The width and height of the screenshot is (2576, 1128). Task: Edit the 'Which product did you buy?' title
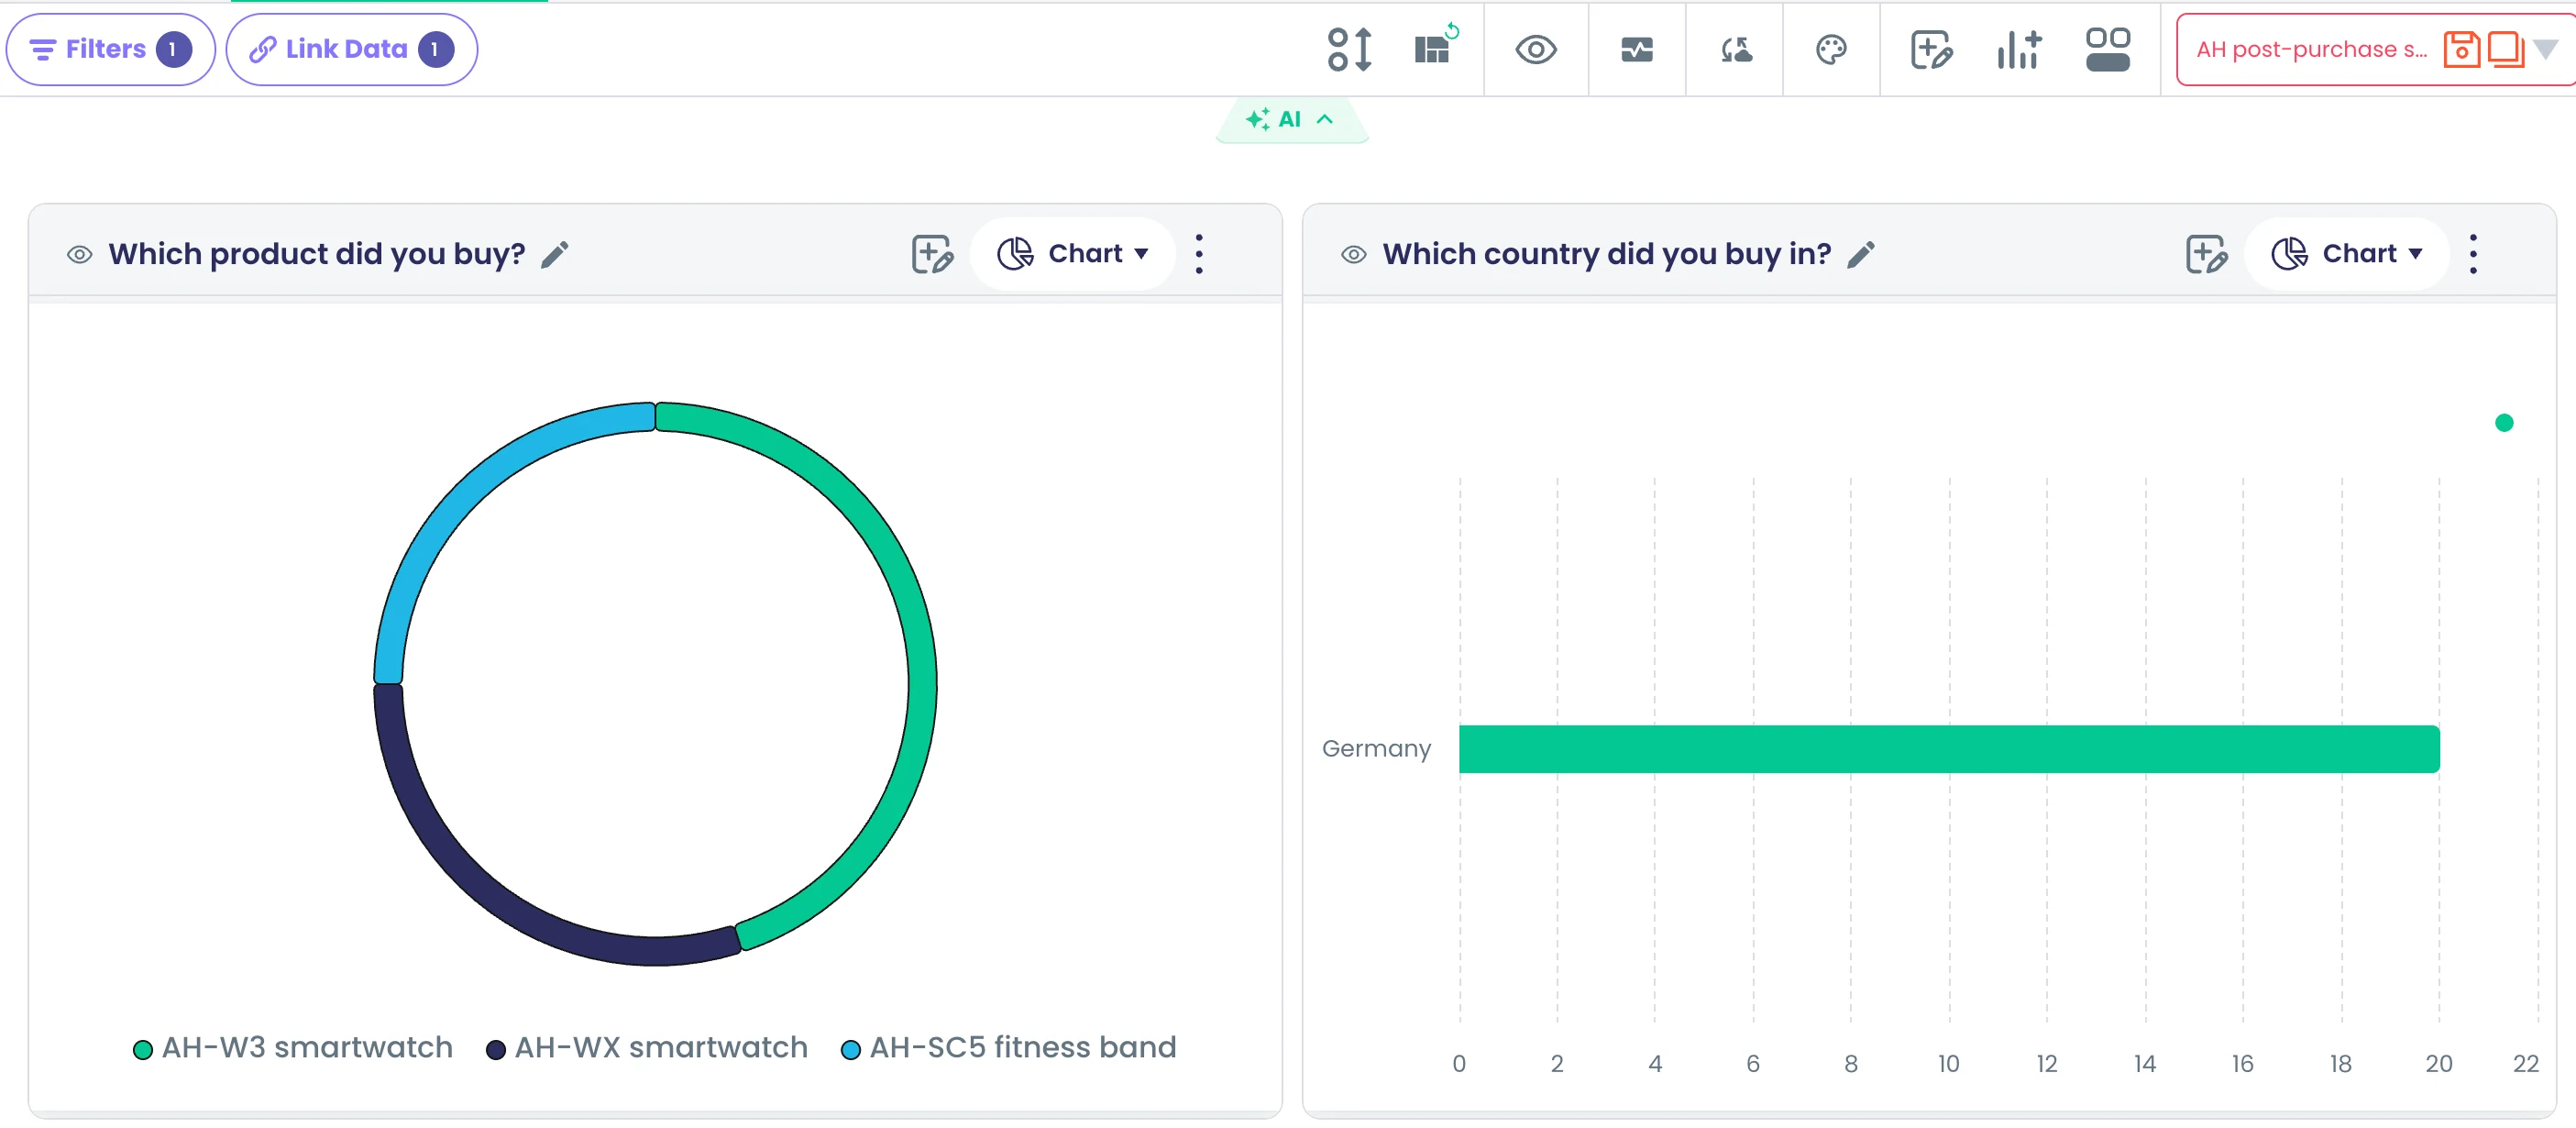pyautogui.click(x=555, y=254)
